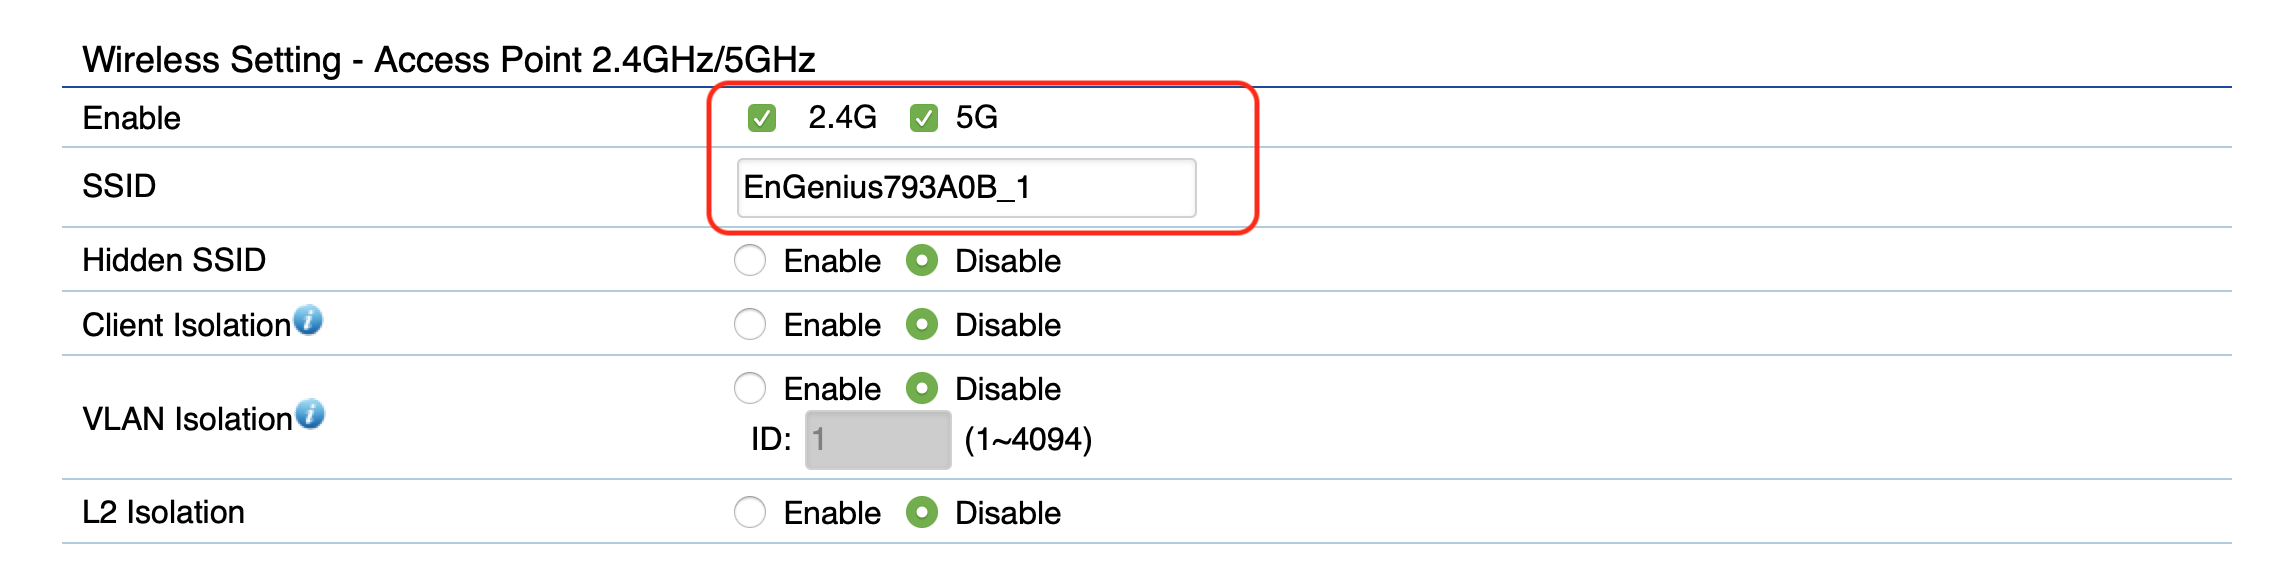Select Disable for Hidden SSID
The height and width of the screenshot is (578, 2282).
922,261
